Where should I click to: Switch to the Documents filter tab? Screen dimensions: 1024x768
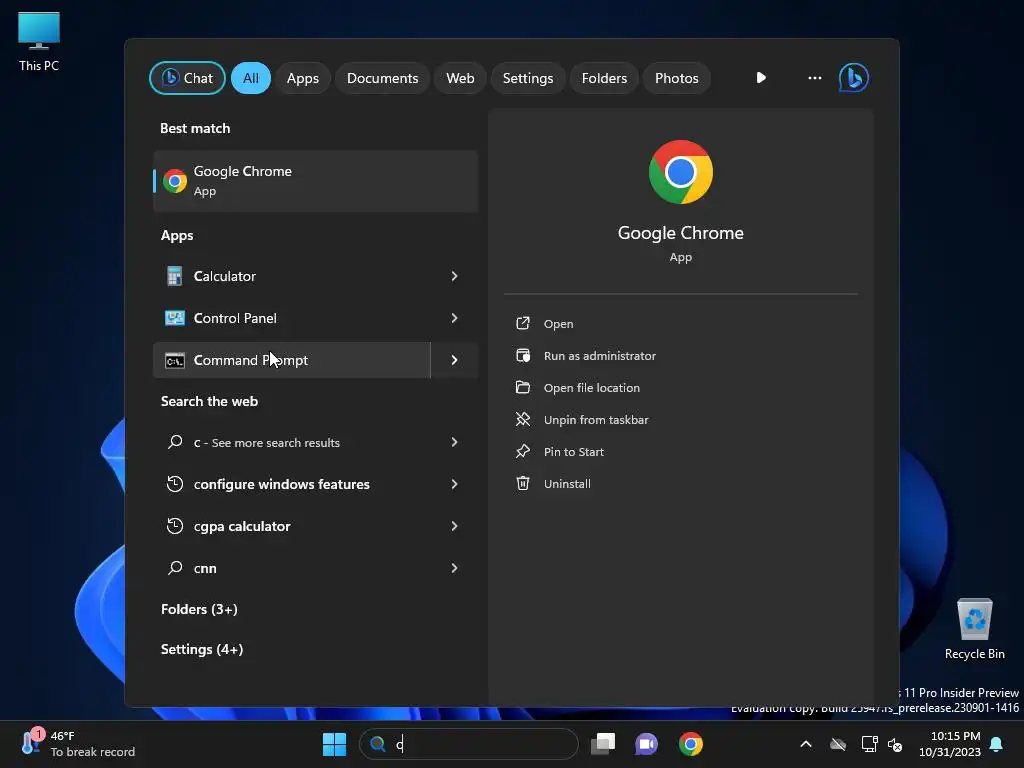(382, 78)
